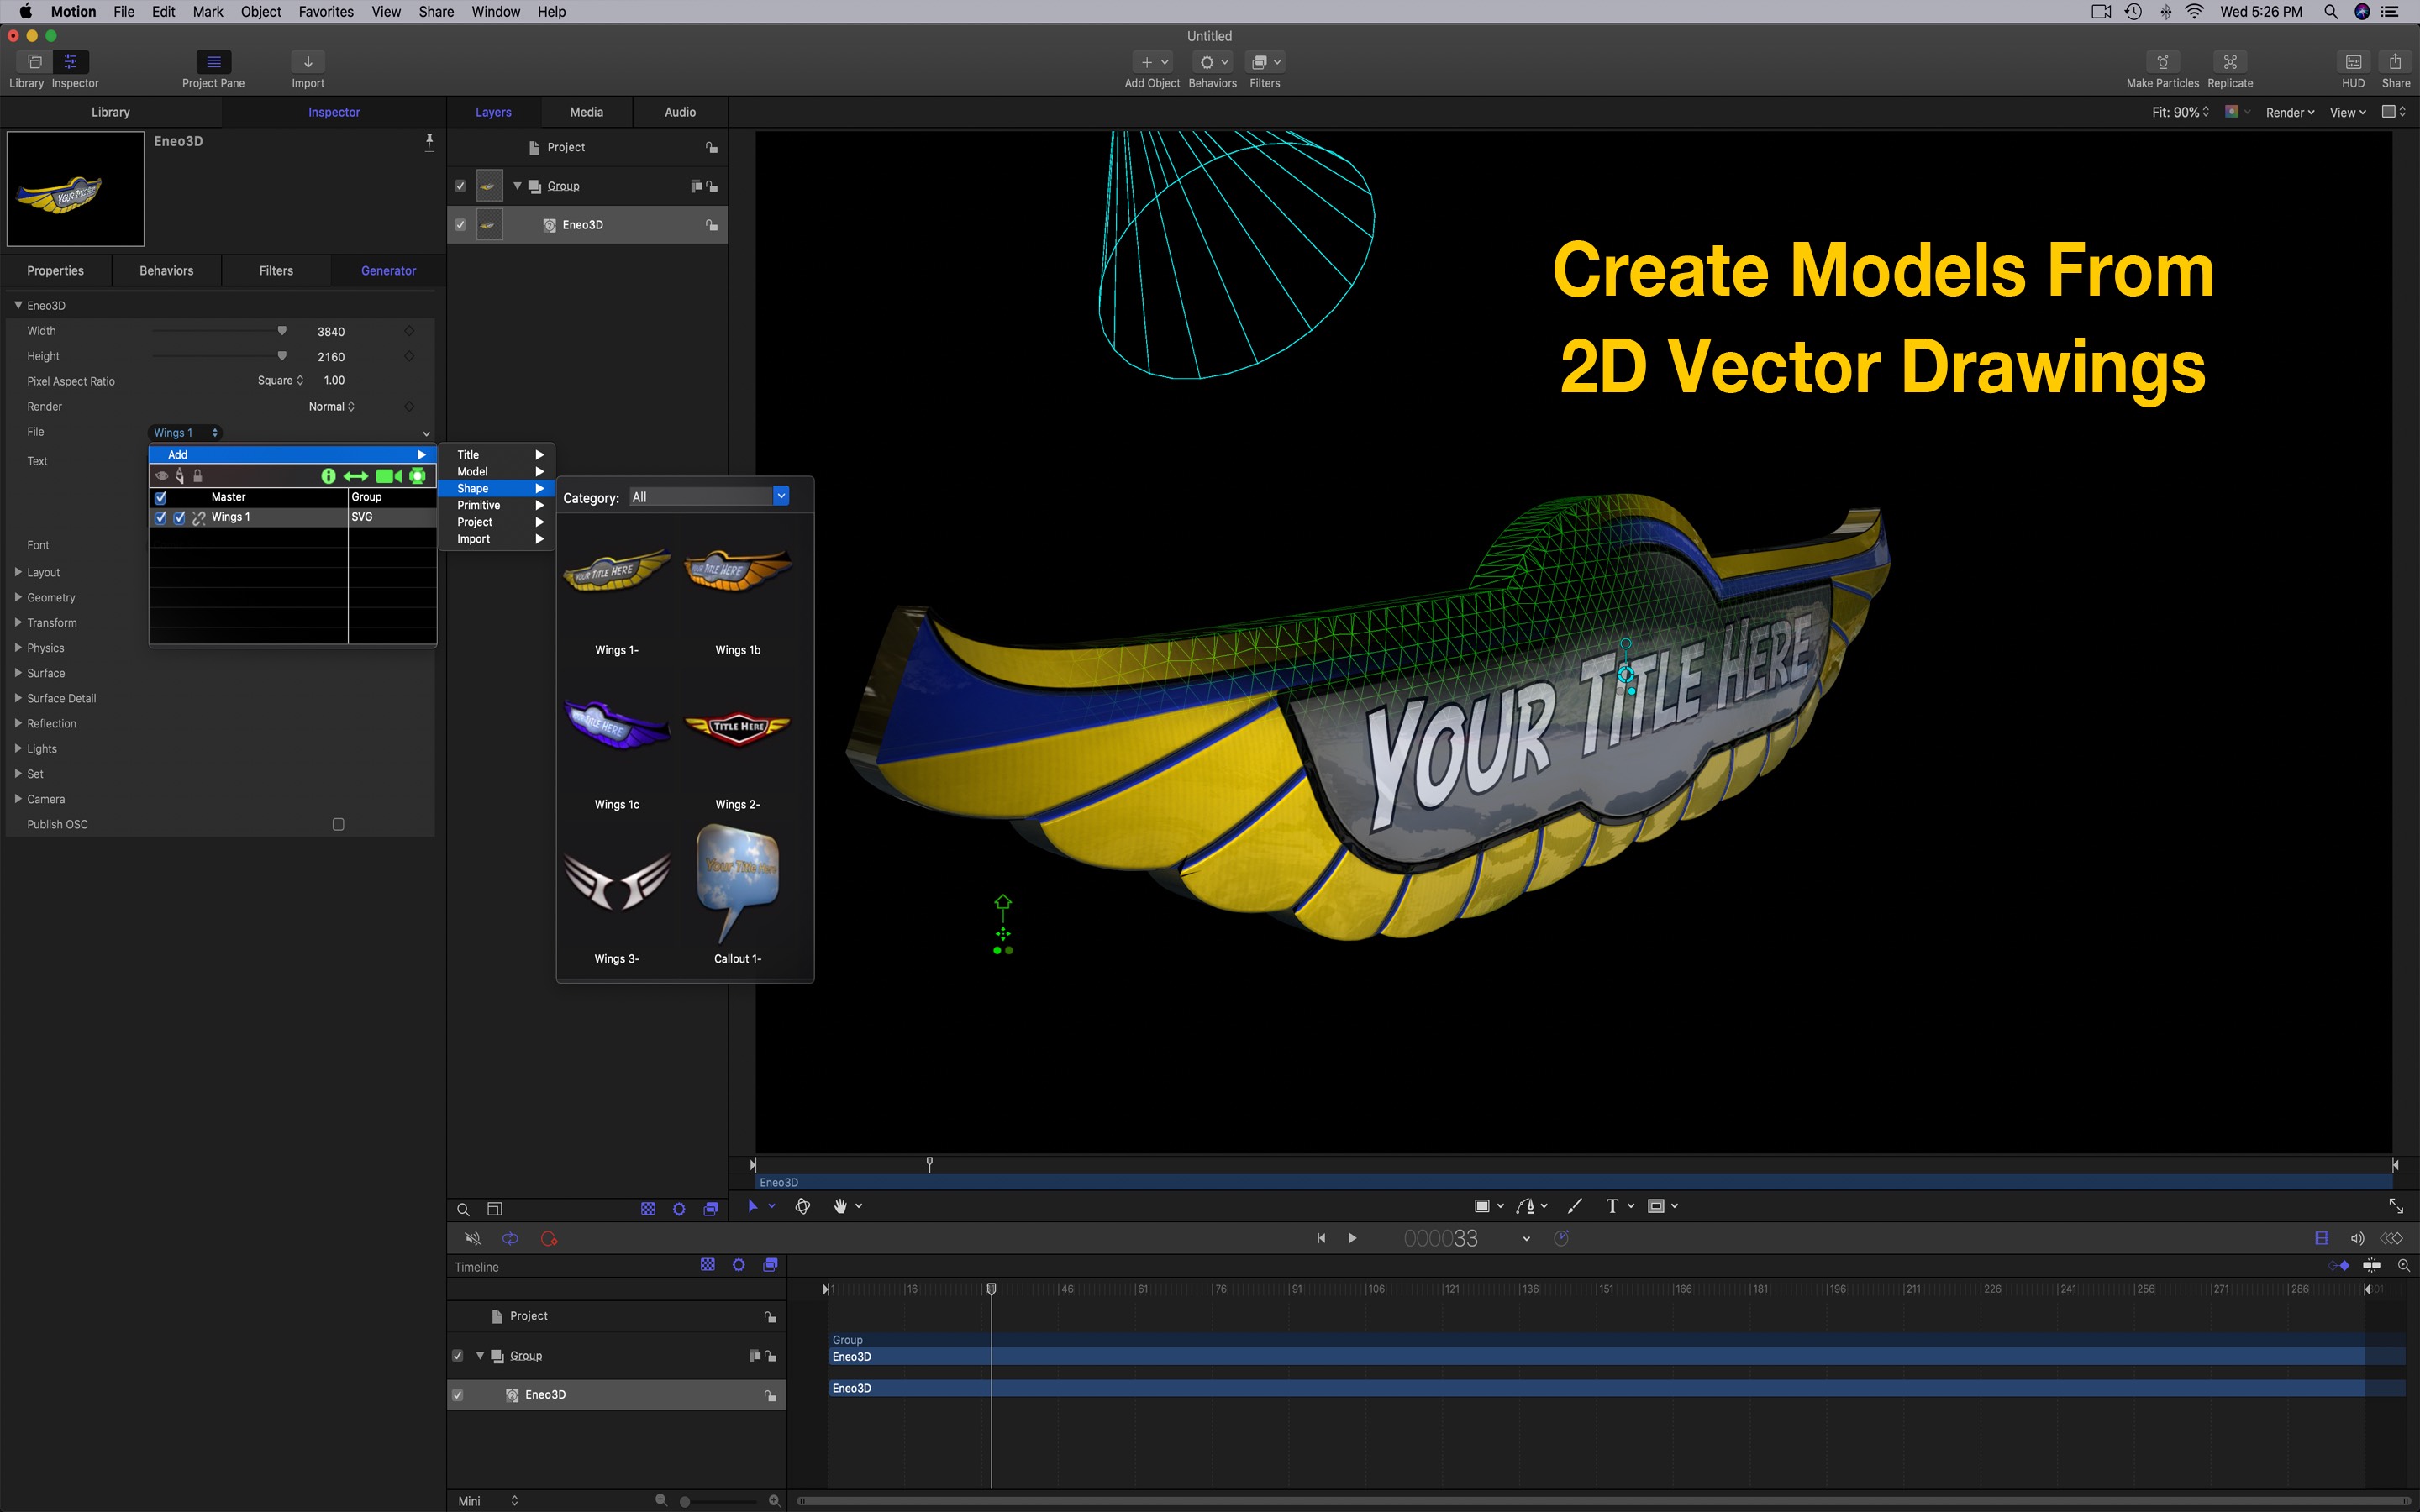Image resolution: width=2420 pixels, height=1512 pixels.
Task: Expand the Geometry section
Action: pos(18,597)
